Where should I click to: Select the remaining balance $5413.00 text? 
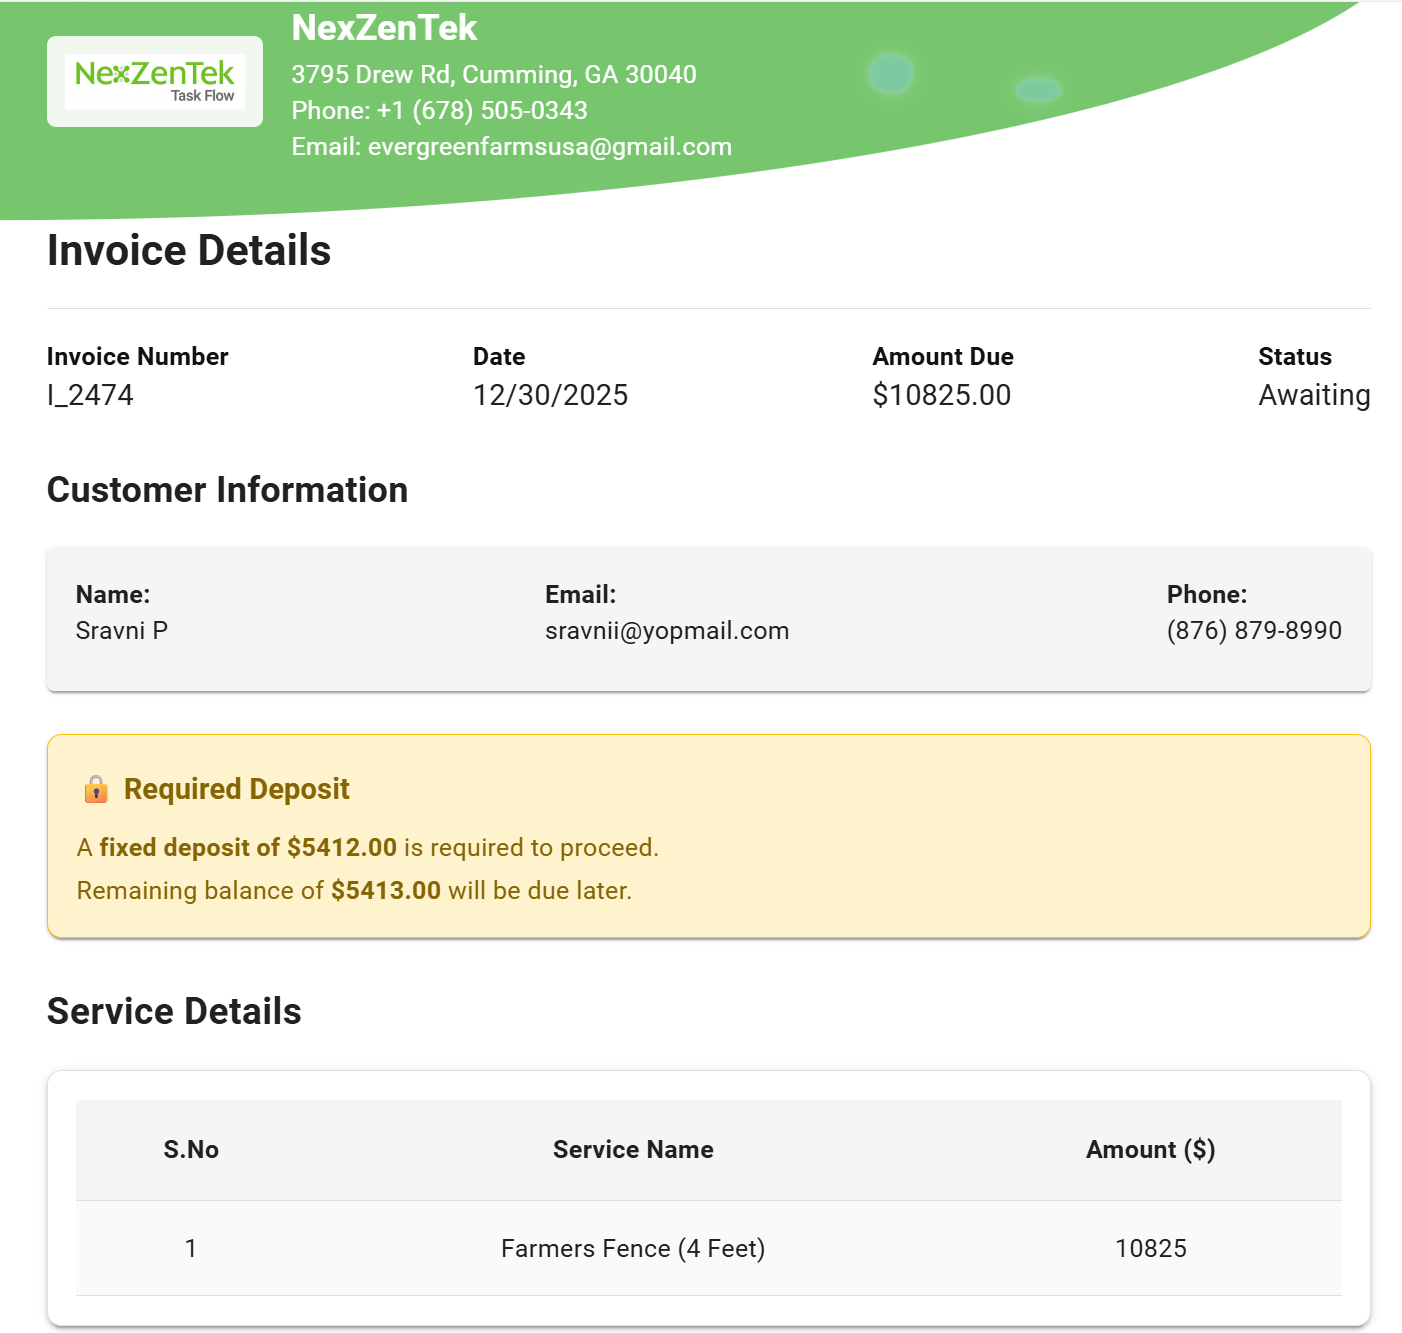tap(385, 891)
